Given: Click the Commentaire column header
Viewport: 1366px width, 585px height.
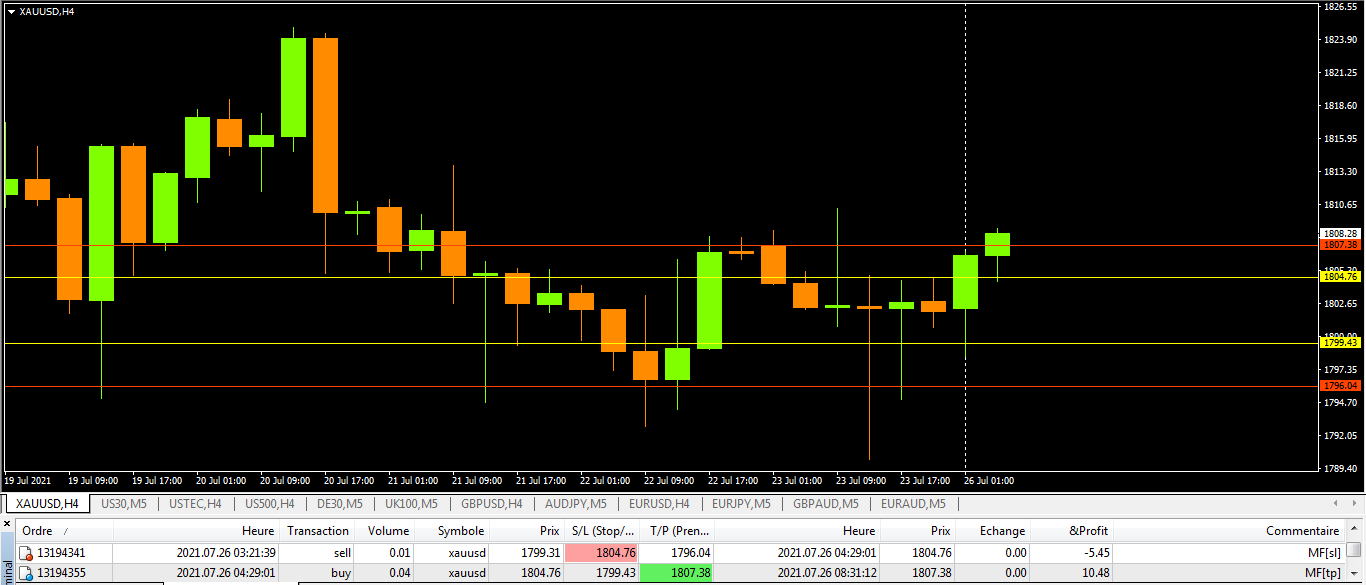Looking at the screenshot, I should point(1301,531).
